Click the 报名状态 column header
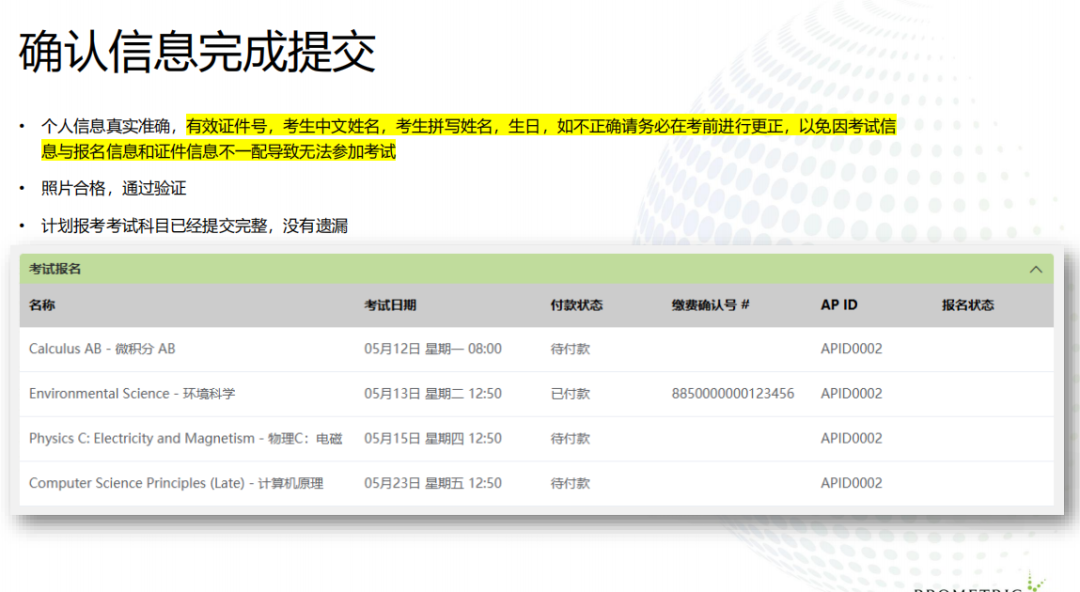This screenshot has width=1080, height=592. (967, 305)
